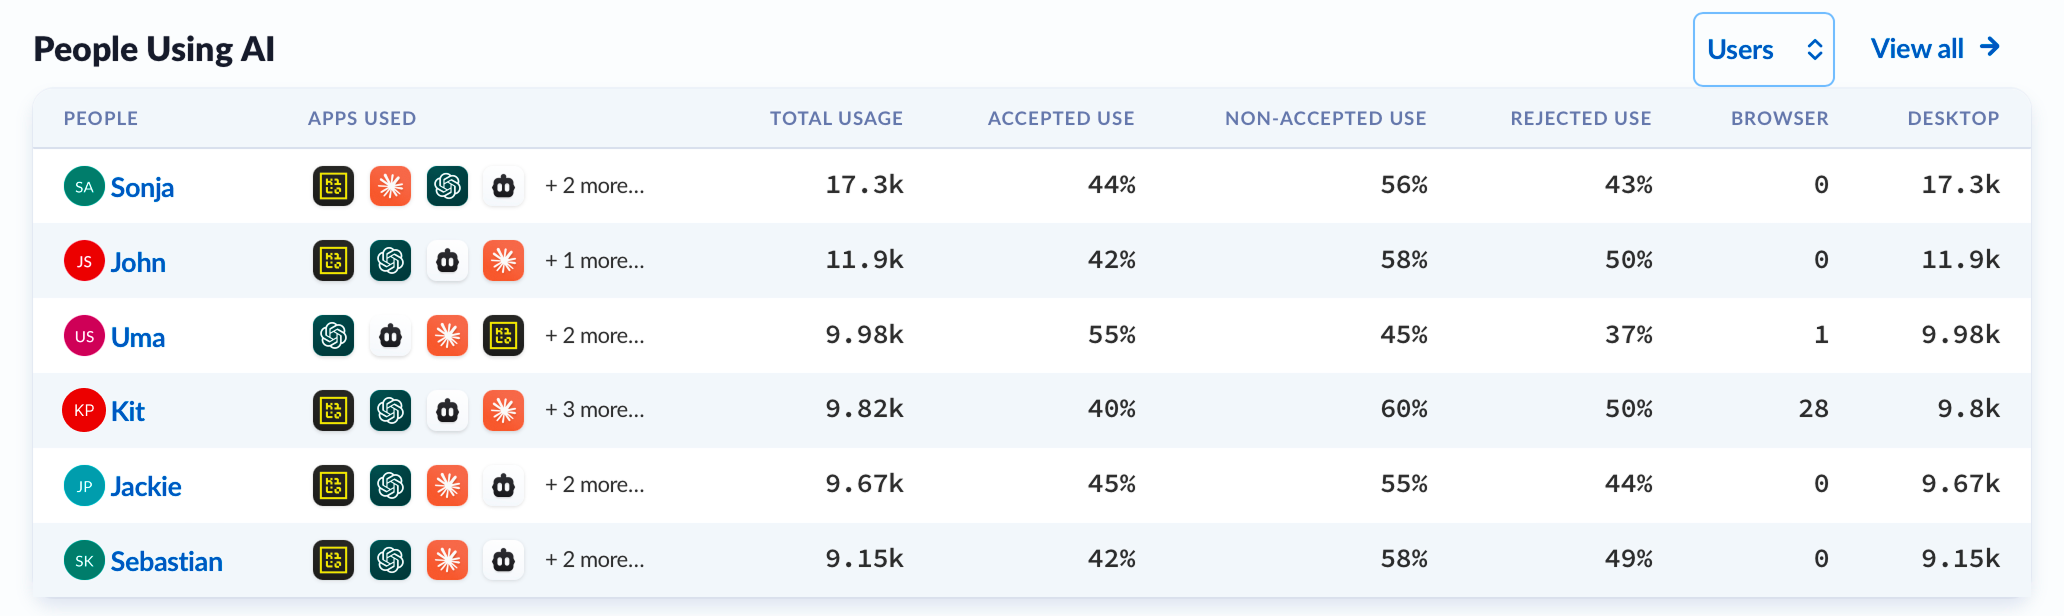The width and height of the screenshot is (2064, 616).
Task: Click the Accepted Use column header
Action: (1061, 118)
